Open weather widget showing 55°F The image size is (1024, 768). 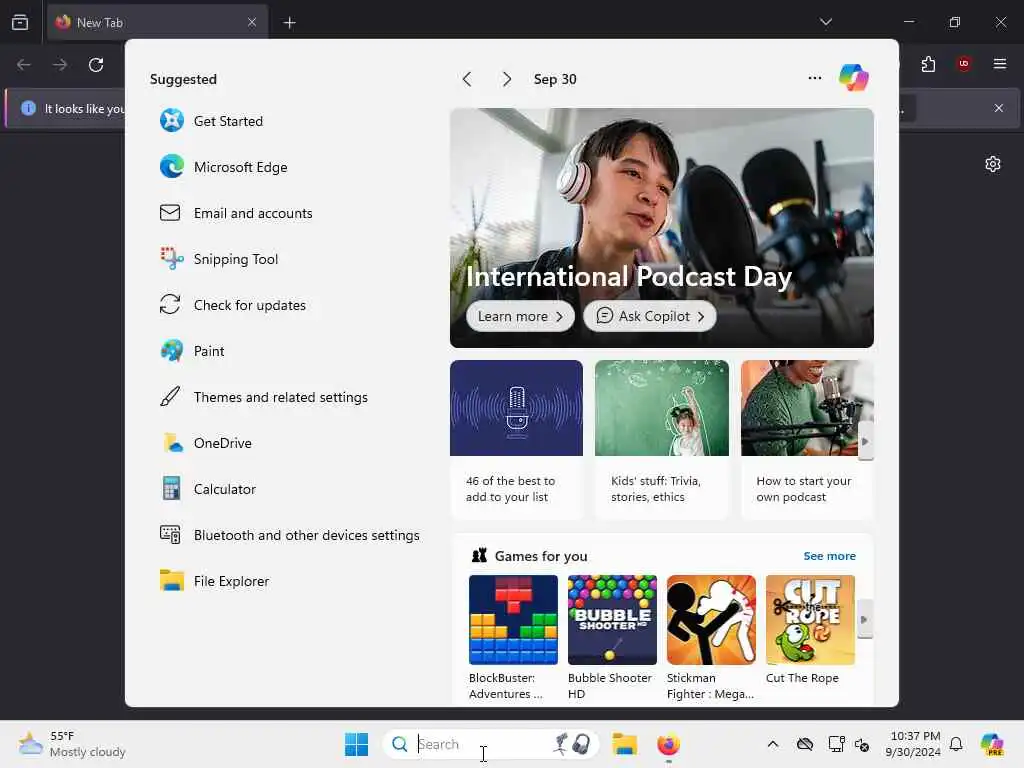point(72,744)
